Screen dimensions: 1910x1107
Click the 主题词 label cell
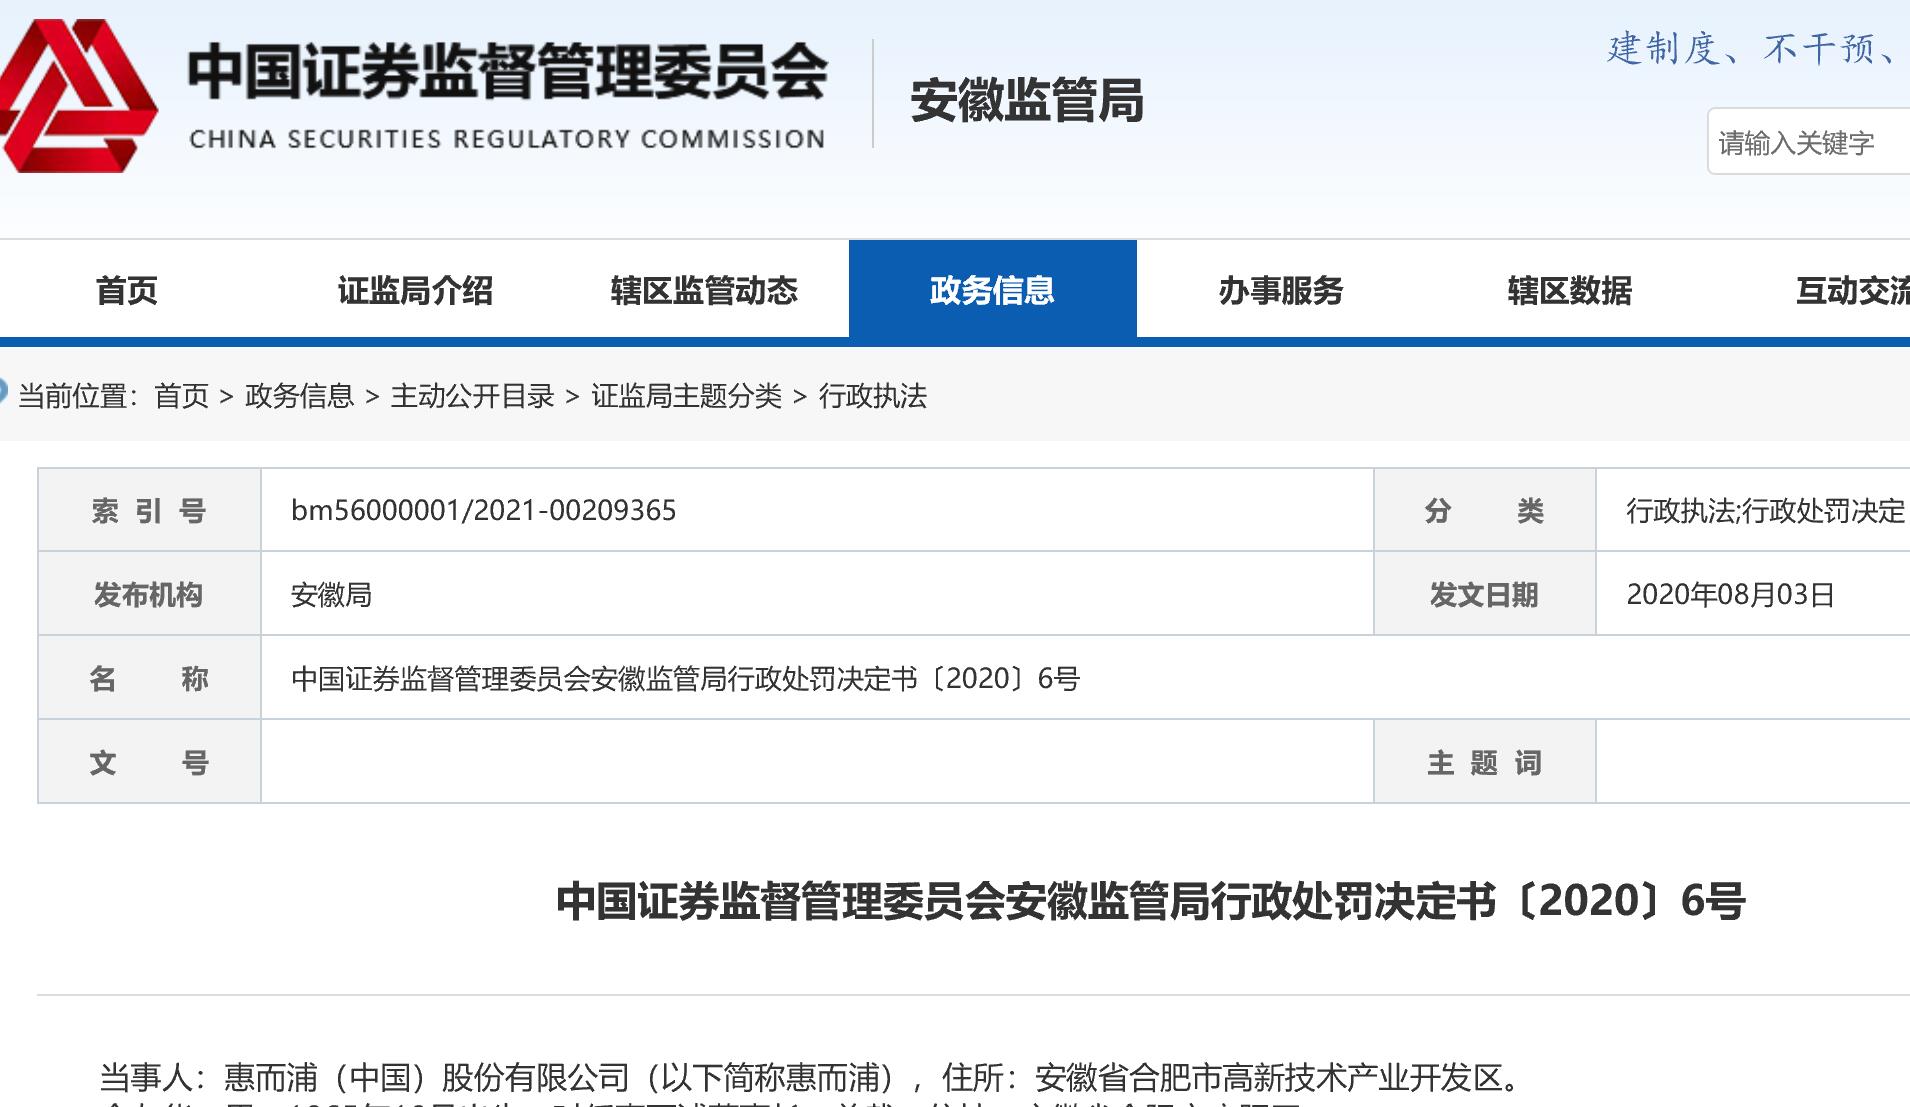[1484, 763]
